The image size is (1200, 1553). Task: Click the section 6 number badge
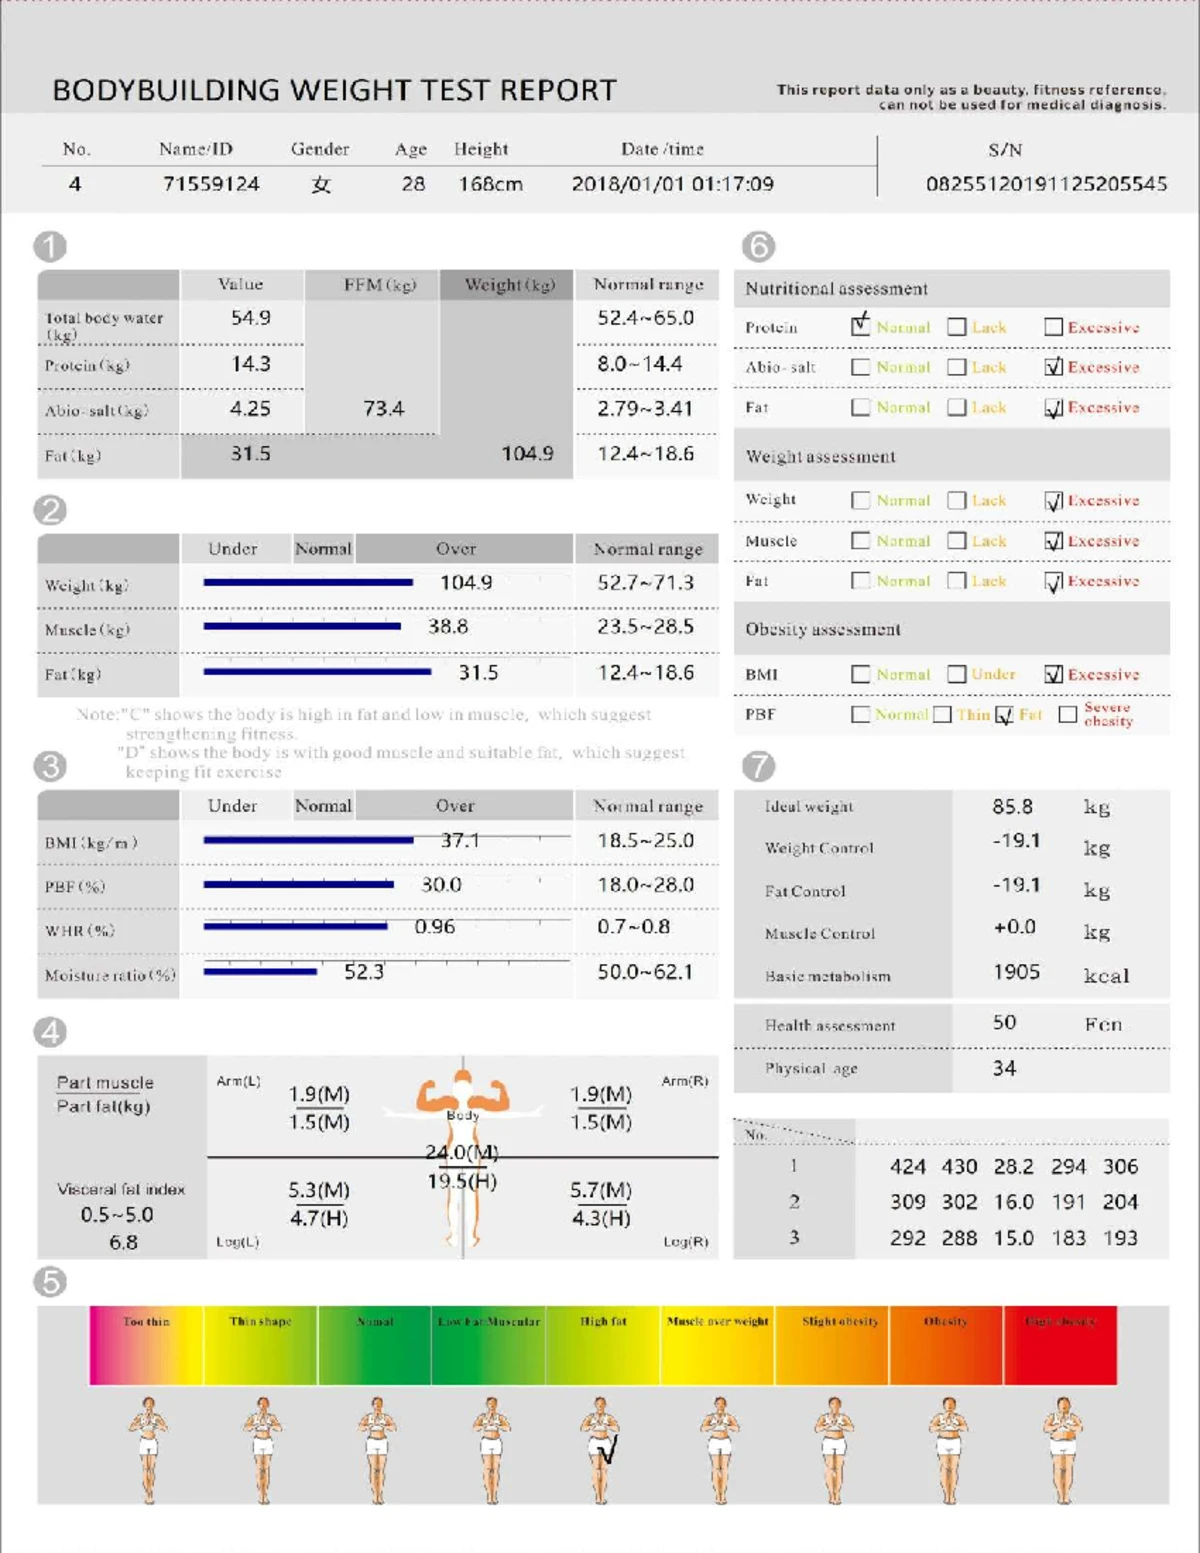tap(759, 246)
